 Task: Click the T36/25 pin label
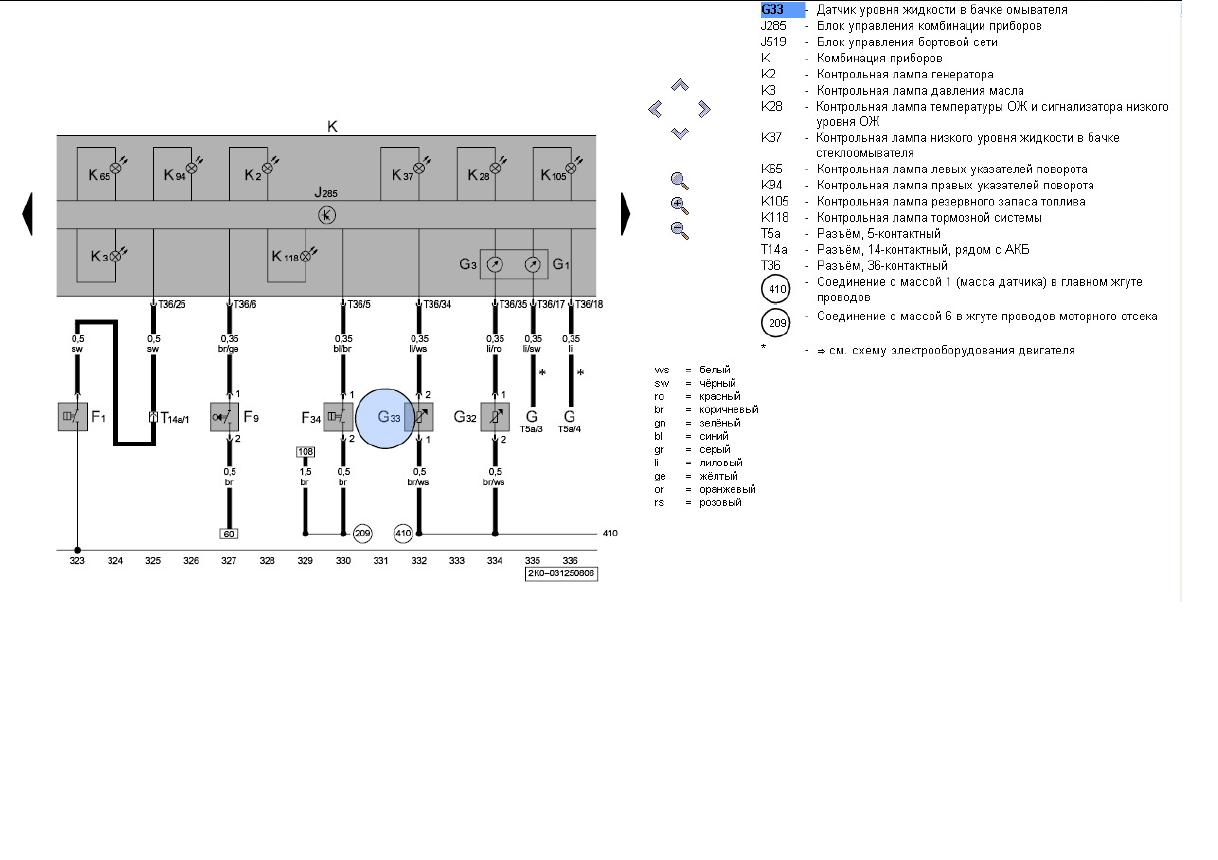point(172,304)
